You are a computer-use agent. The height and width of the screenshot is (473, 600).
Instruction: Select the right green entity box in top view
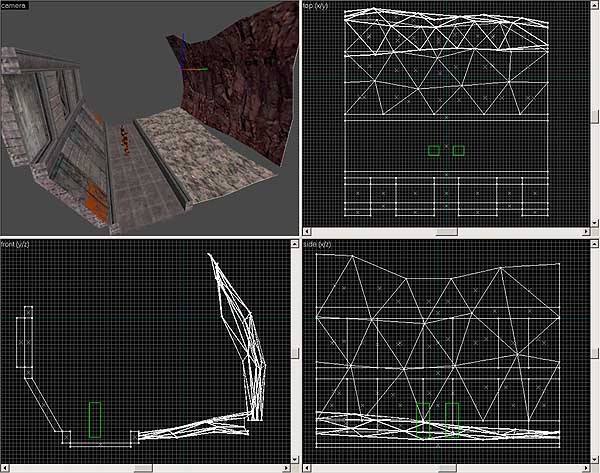(458, 150)
